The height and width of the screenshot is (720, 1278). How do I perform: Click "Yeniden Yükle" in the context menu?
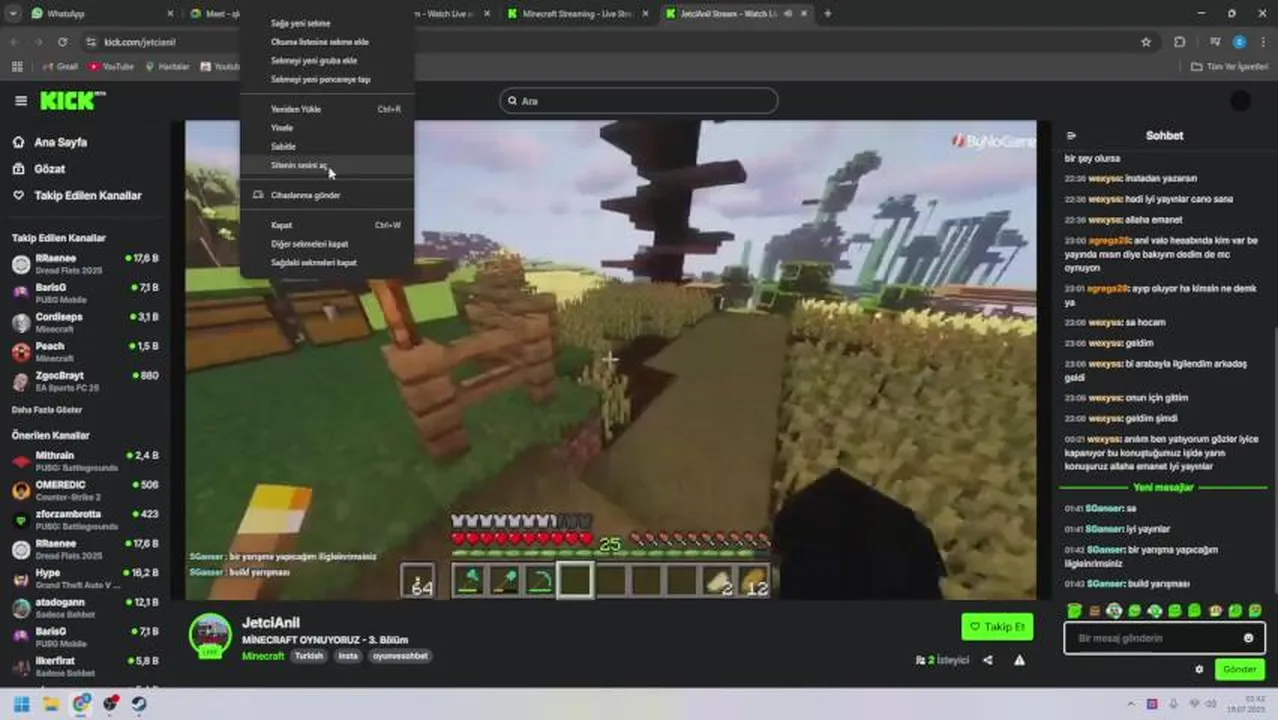[x=327, y=109]
